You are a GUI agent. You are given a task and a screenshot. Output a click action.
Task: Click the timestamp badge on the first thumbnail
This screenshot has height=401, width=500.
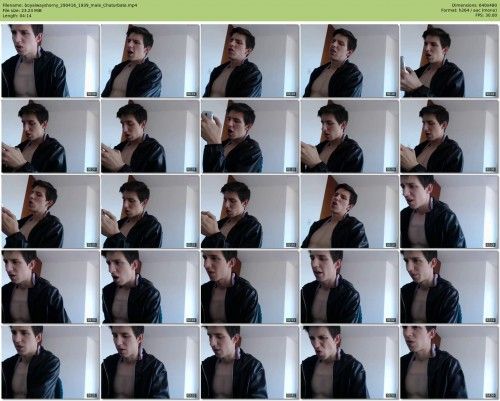click(92, 94)
